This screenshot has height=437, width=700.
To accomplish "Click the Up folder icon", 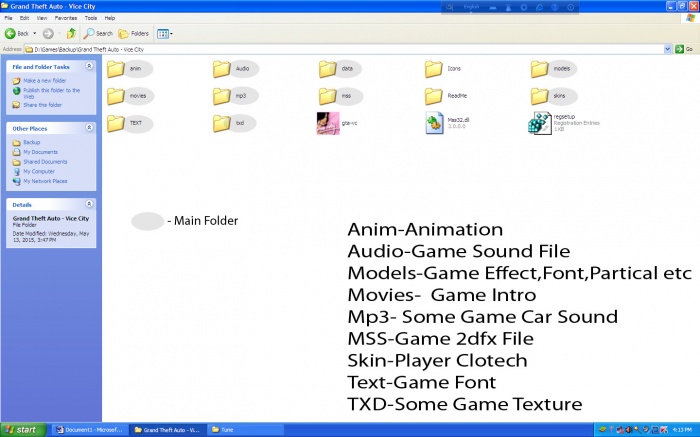I will click(71, 33).
